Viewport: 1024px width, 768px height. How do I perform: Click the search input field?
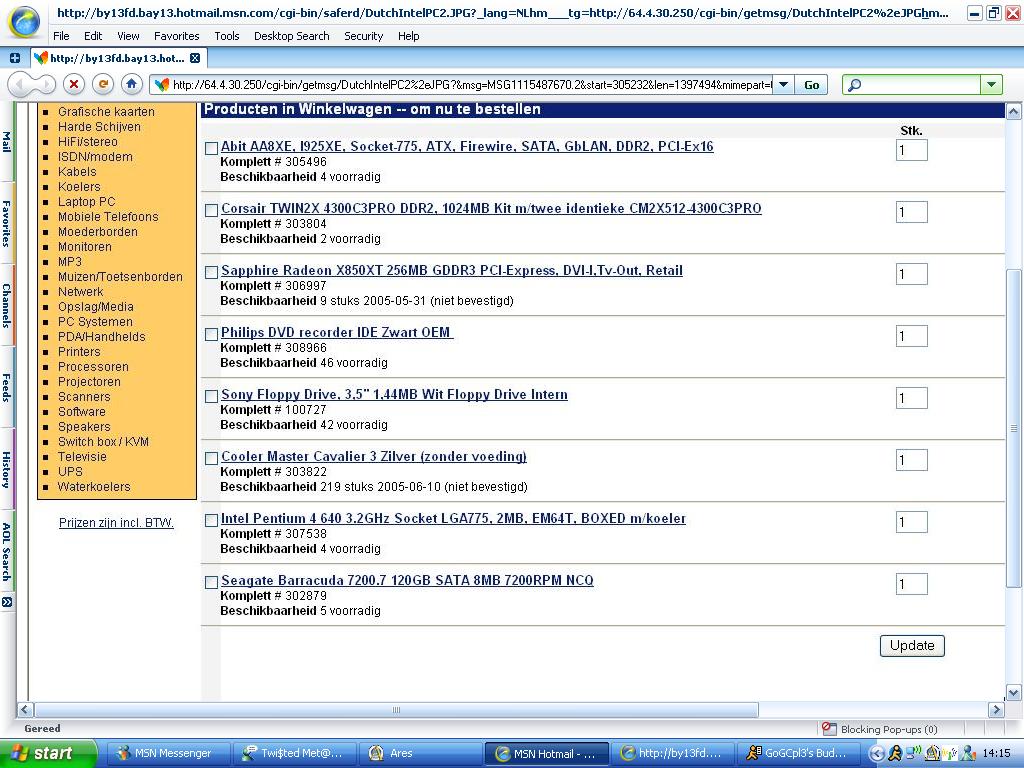coord(921,85)
